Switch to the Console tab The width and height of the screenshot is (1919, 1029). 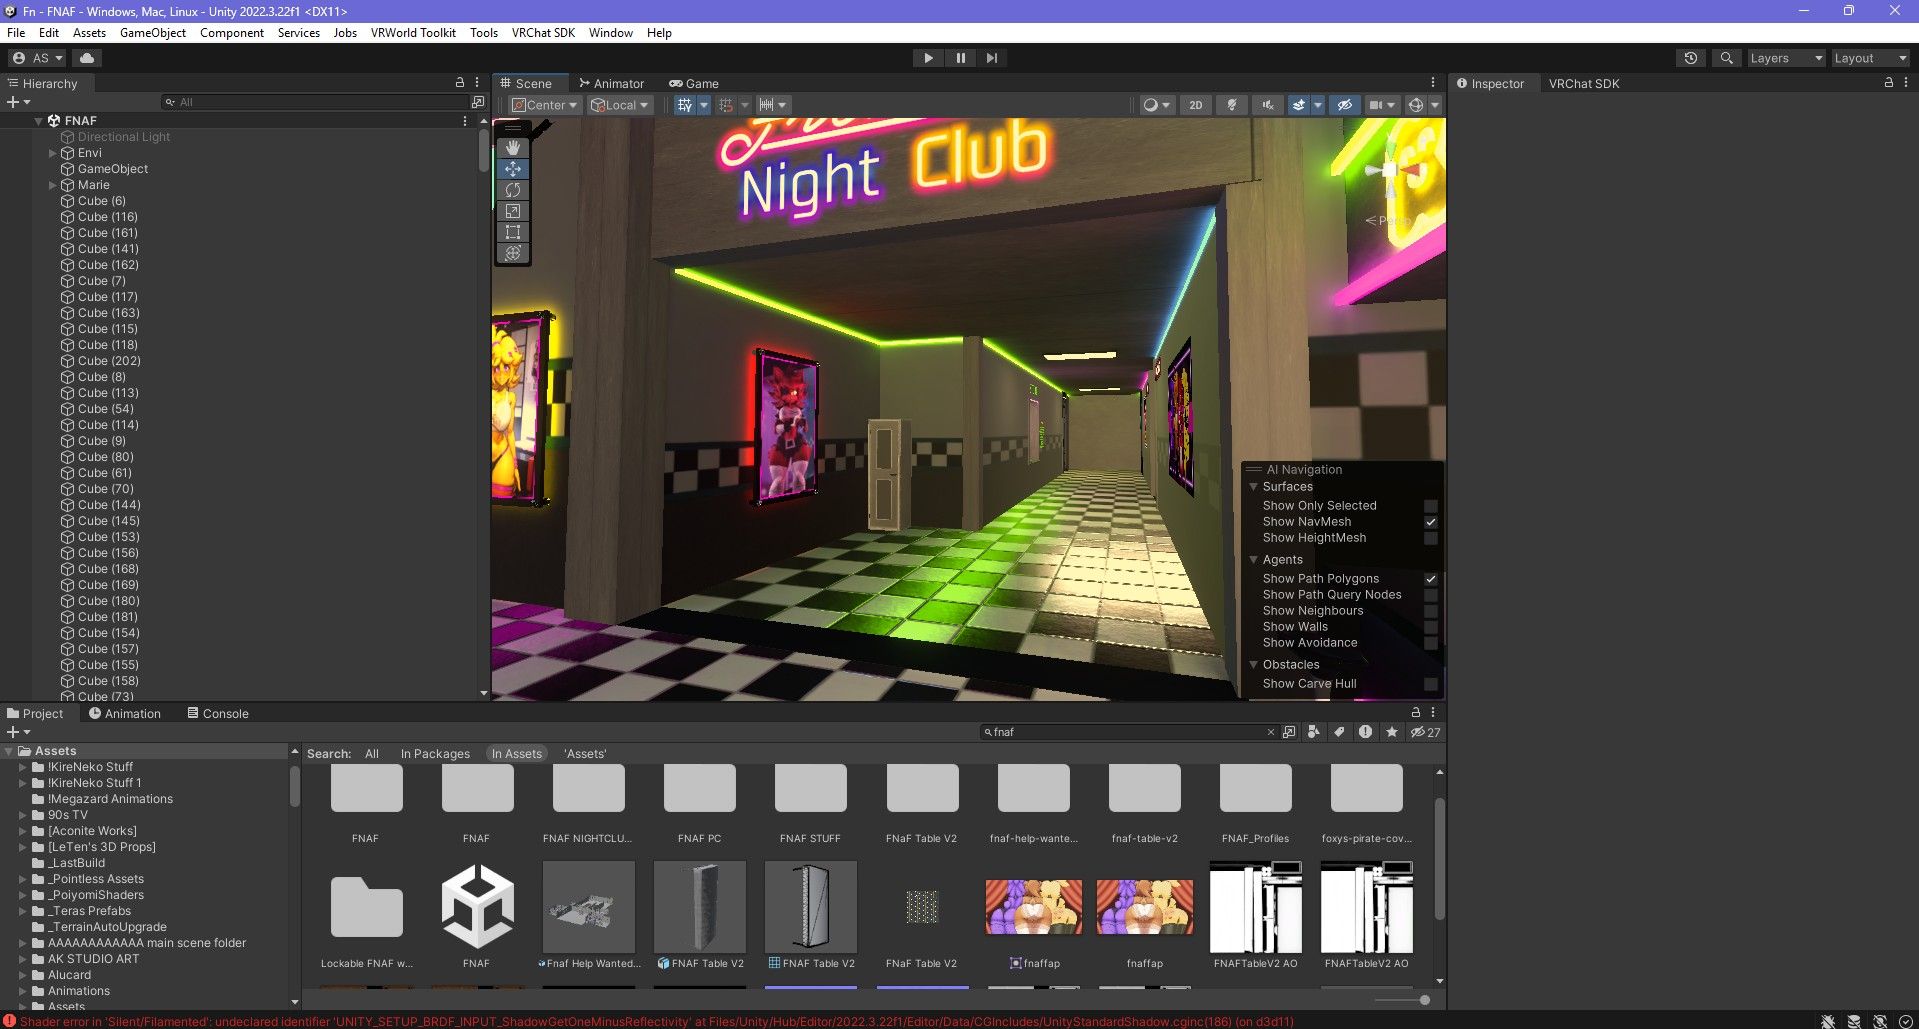[218, 714]
